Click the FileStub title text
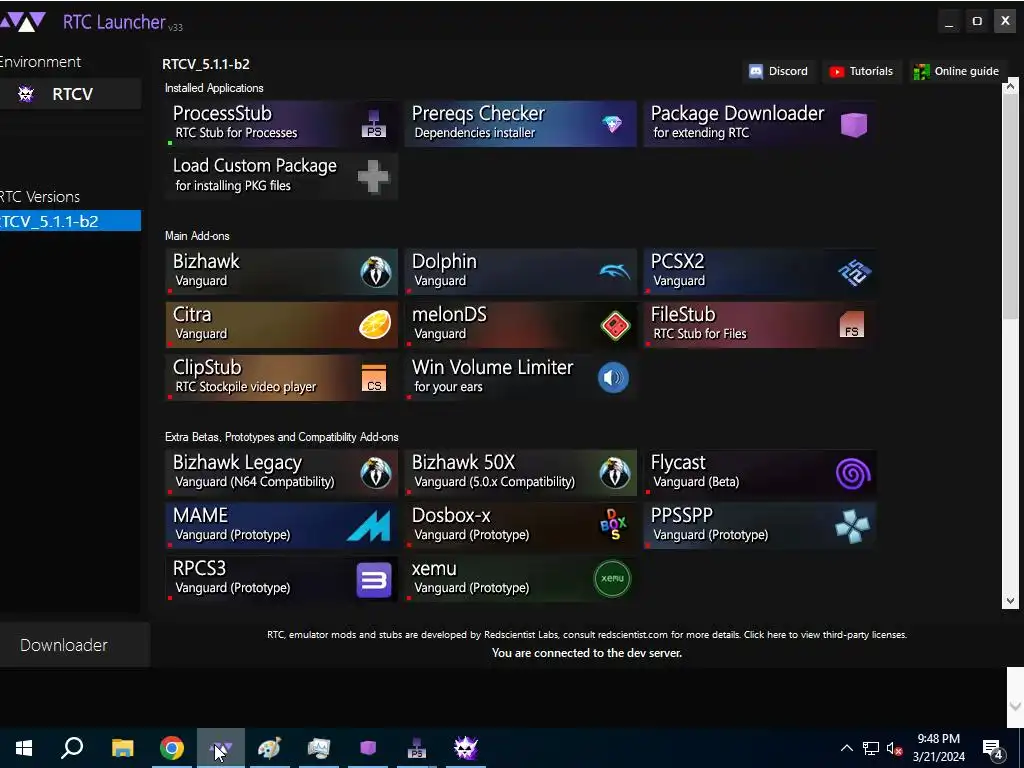The height and width of the screenshot is (768, 1024). 683,314
